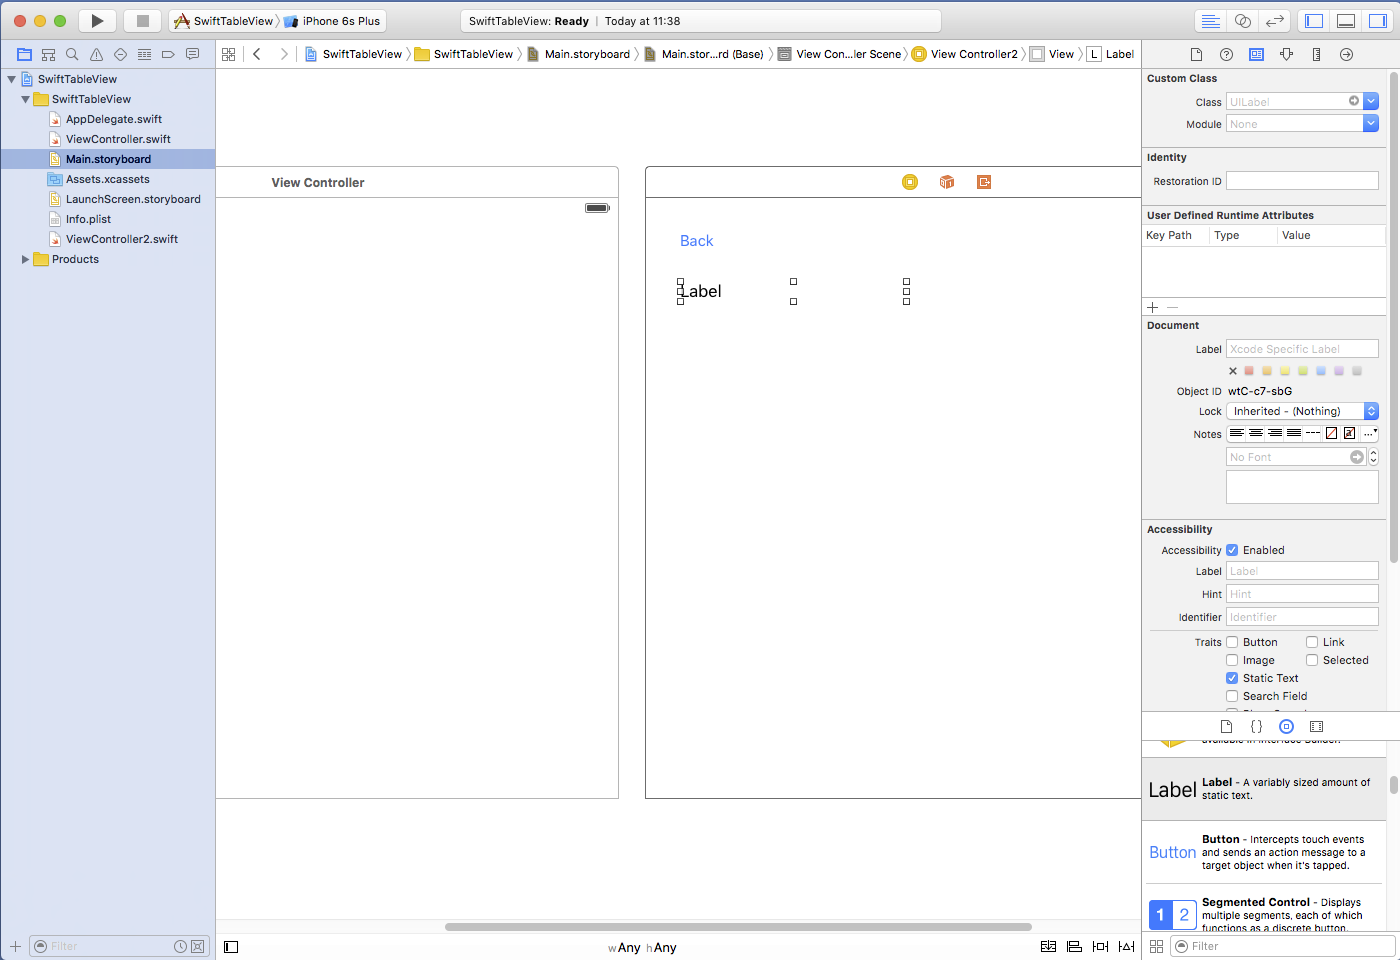The image size is (1400, 960).
Task: Disable the Accessibility Enabled checkbox
Action: point(1232,550)
